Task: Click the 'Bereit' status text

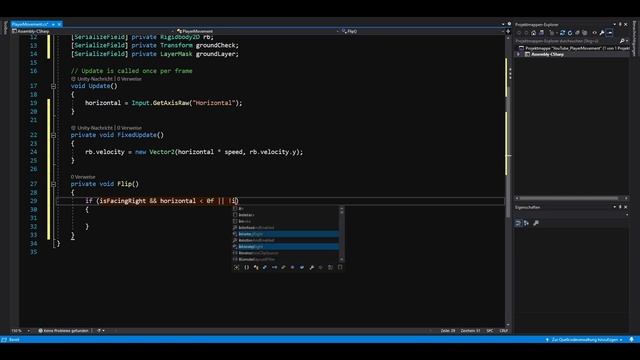Action: pos(14,340)
